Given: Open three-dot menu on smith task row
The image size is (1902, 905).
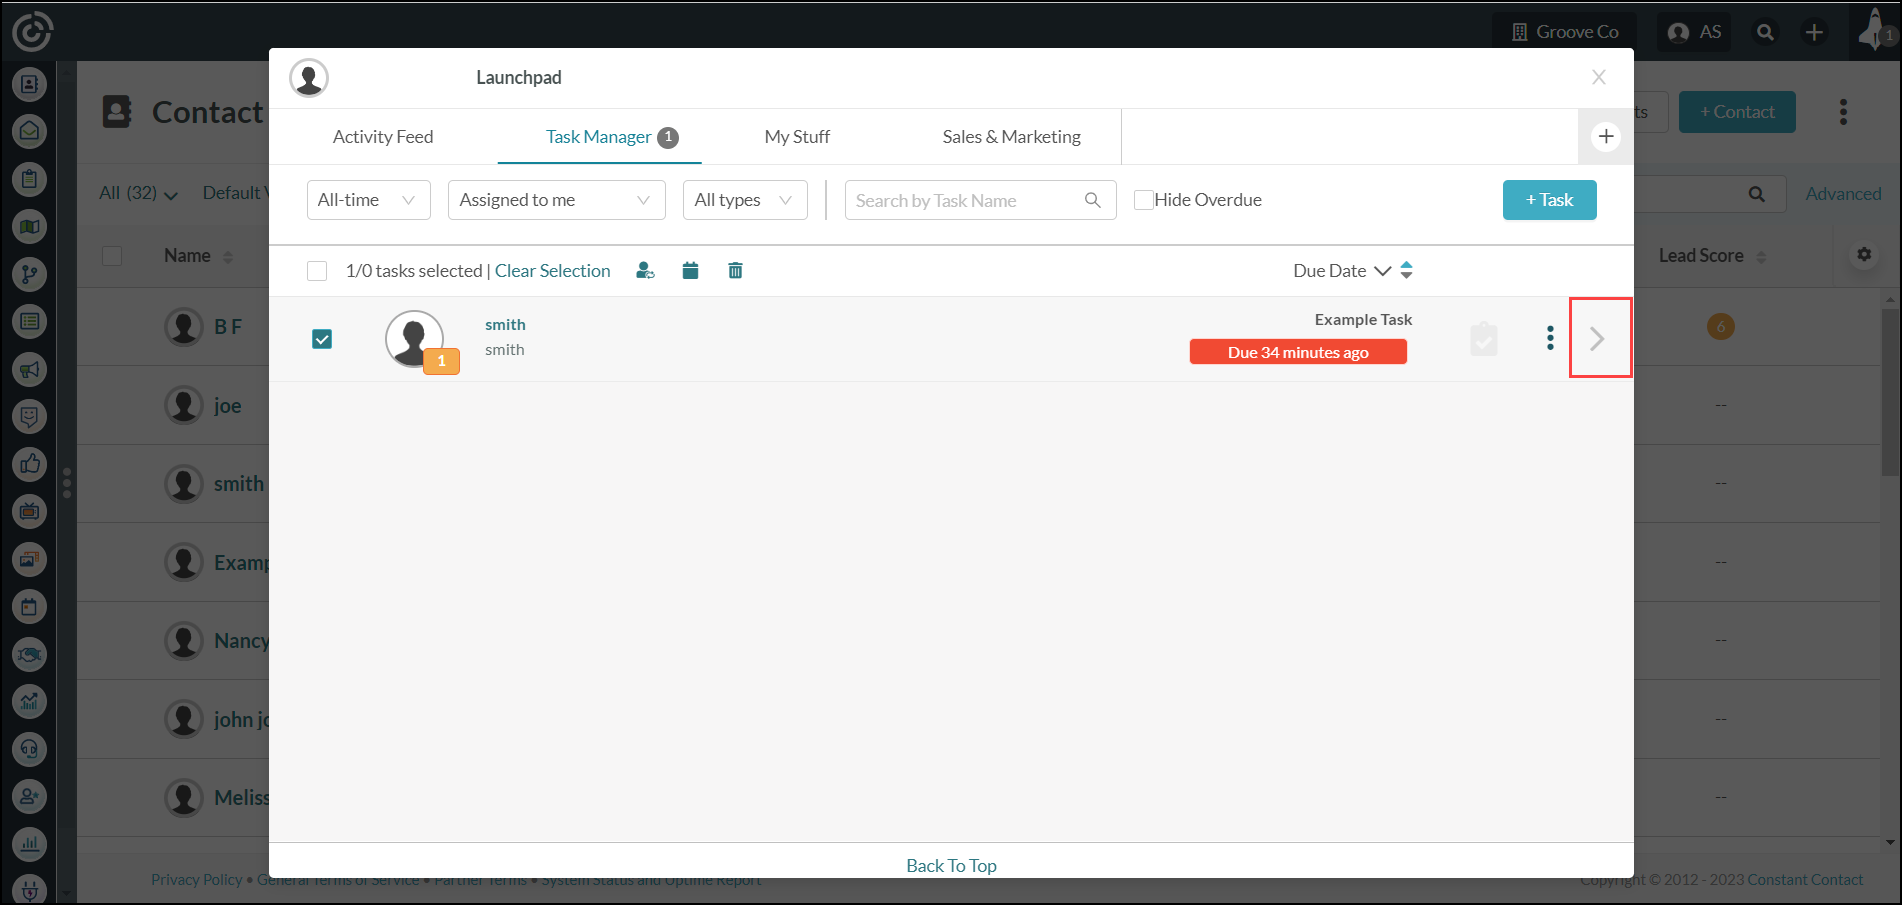Looking at the screenshot, I should [1550, 338].
